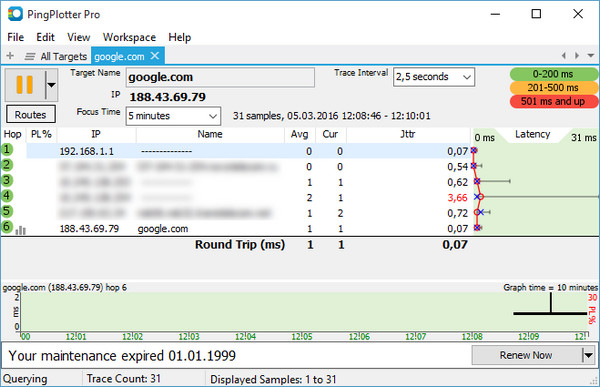Screen dimensions: 600x387
Task: Click the PL% column header
Action: click(41, 134)
